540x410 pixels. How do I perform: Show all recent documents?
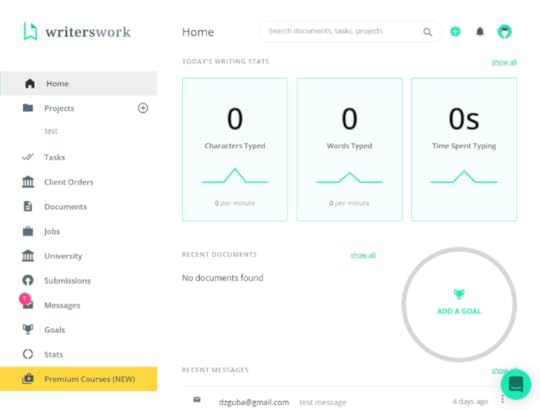tap(363, 255)
